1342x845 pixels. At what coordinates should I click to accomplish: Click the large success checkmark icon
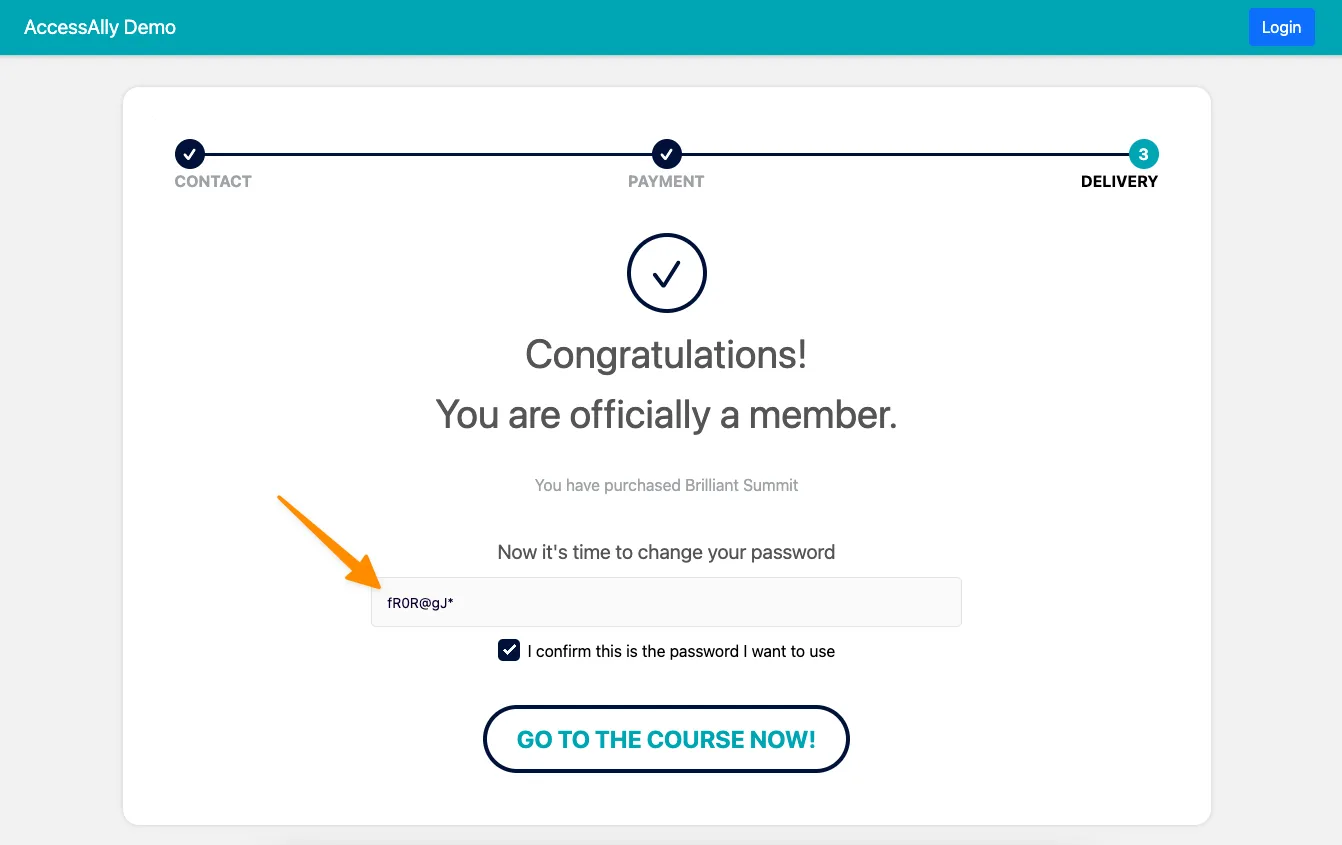coord(667,273)
